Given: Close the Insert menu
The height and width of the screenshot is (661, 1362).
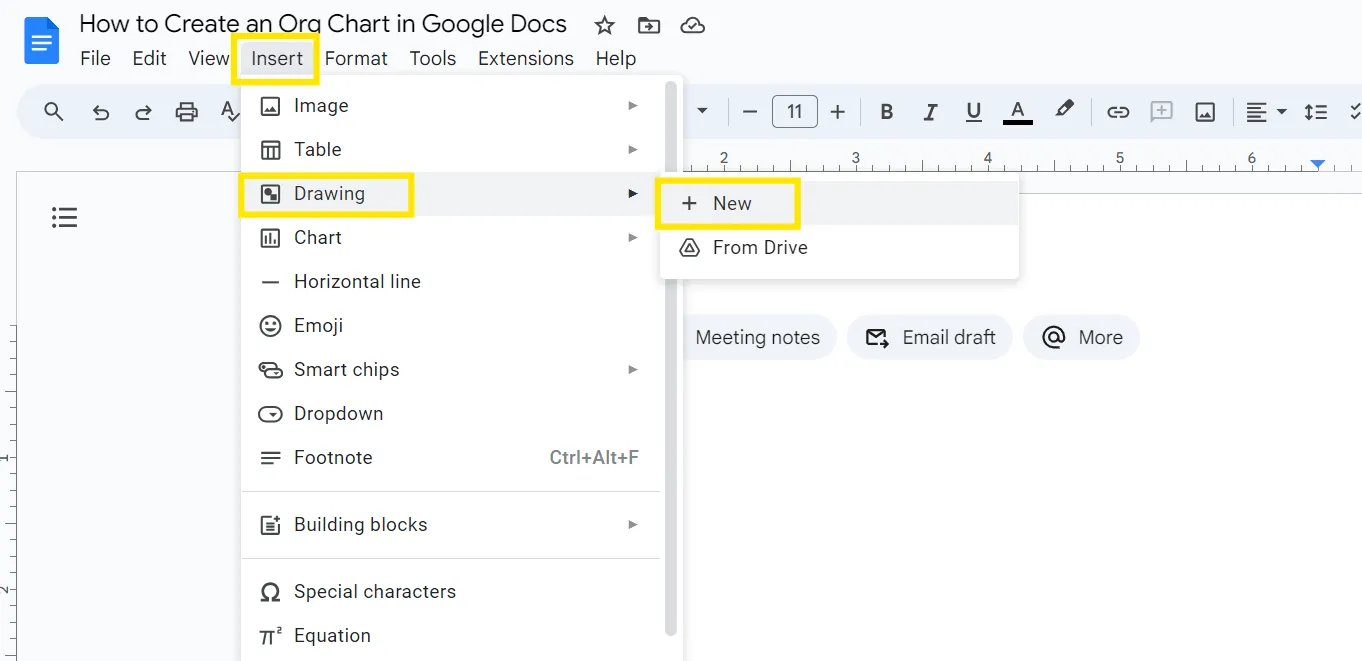Looking at the screenshot, I should point(277,59).
